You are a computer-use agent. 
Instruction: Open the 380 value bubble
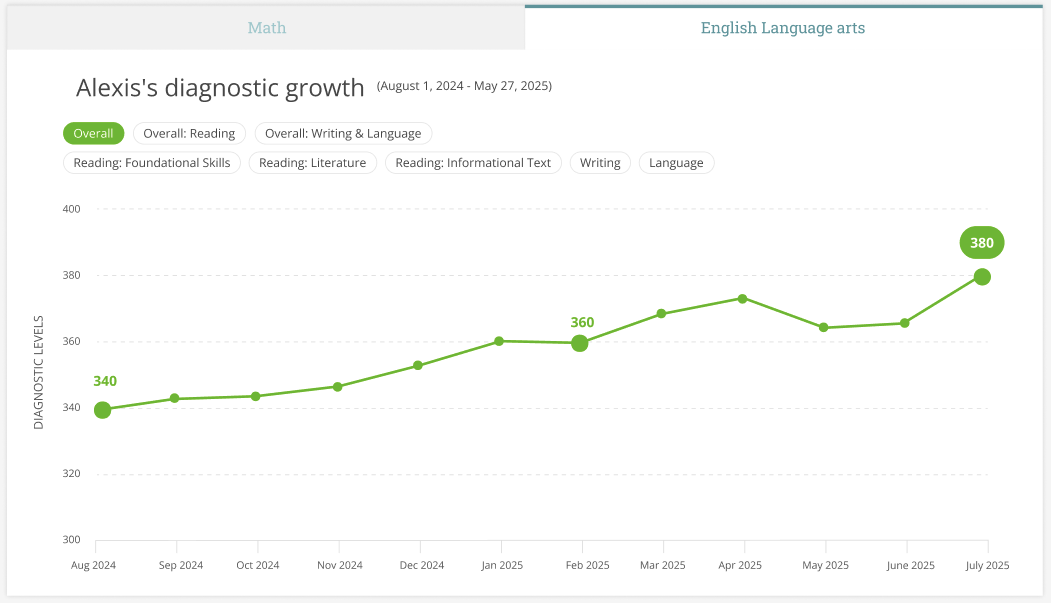point(982,243)
